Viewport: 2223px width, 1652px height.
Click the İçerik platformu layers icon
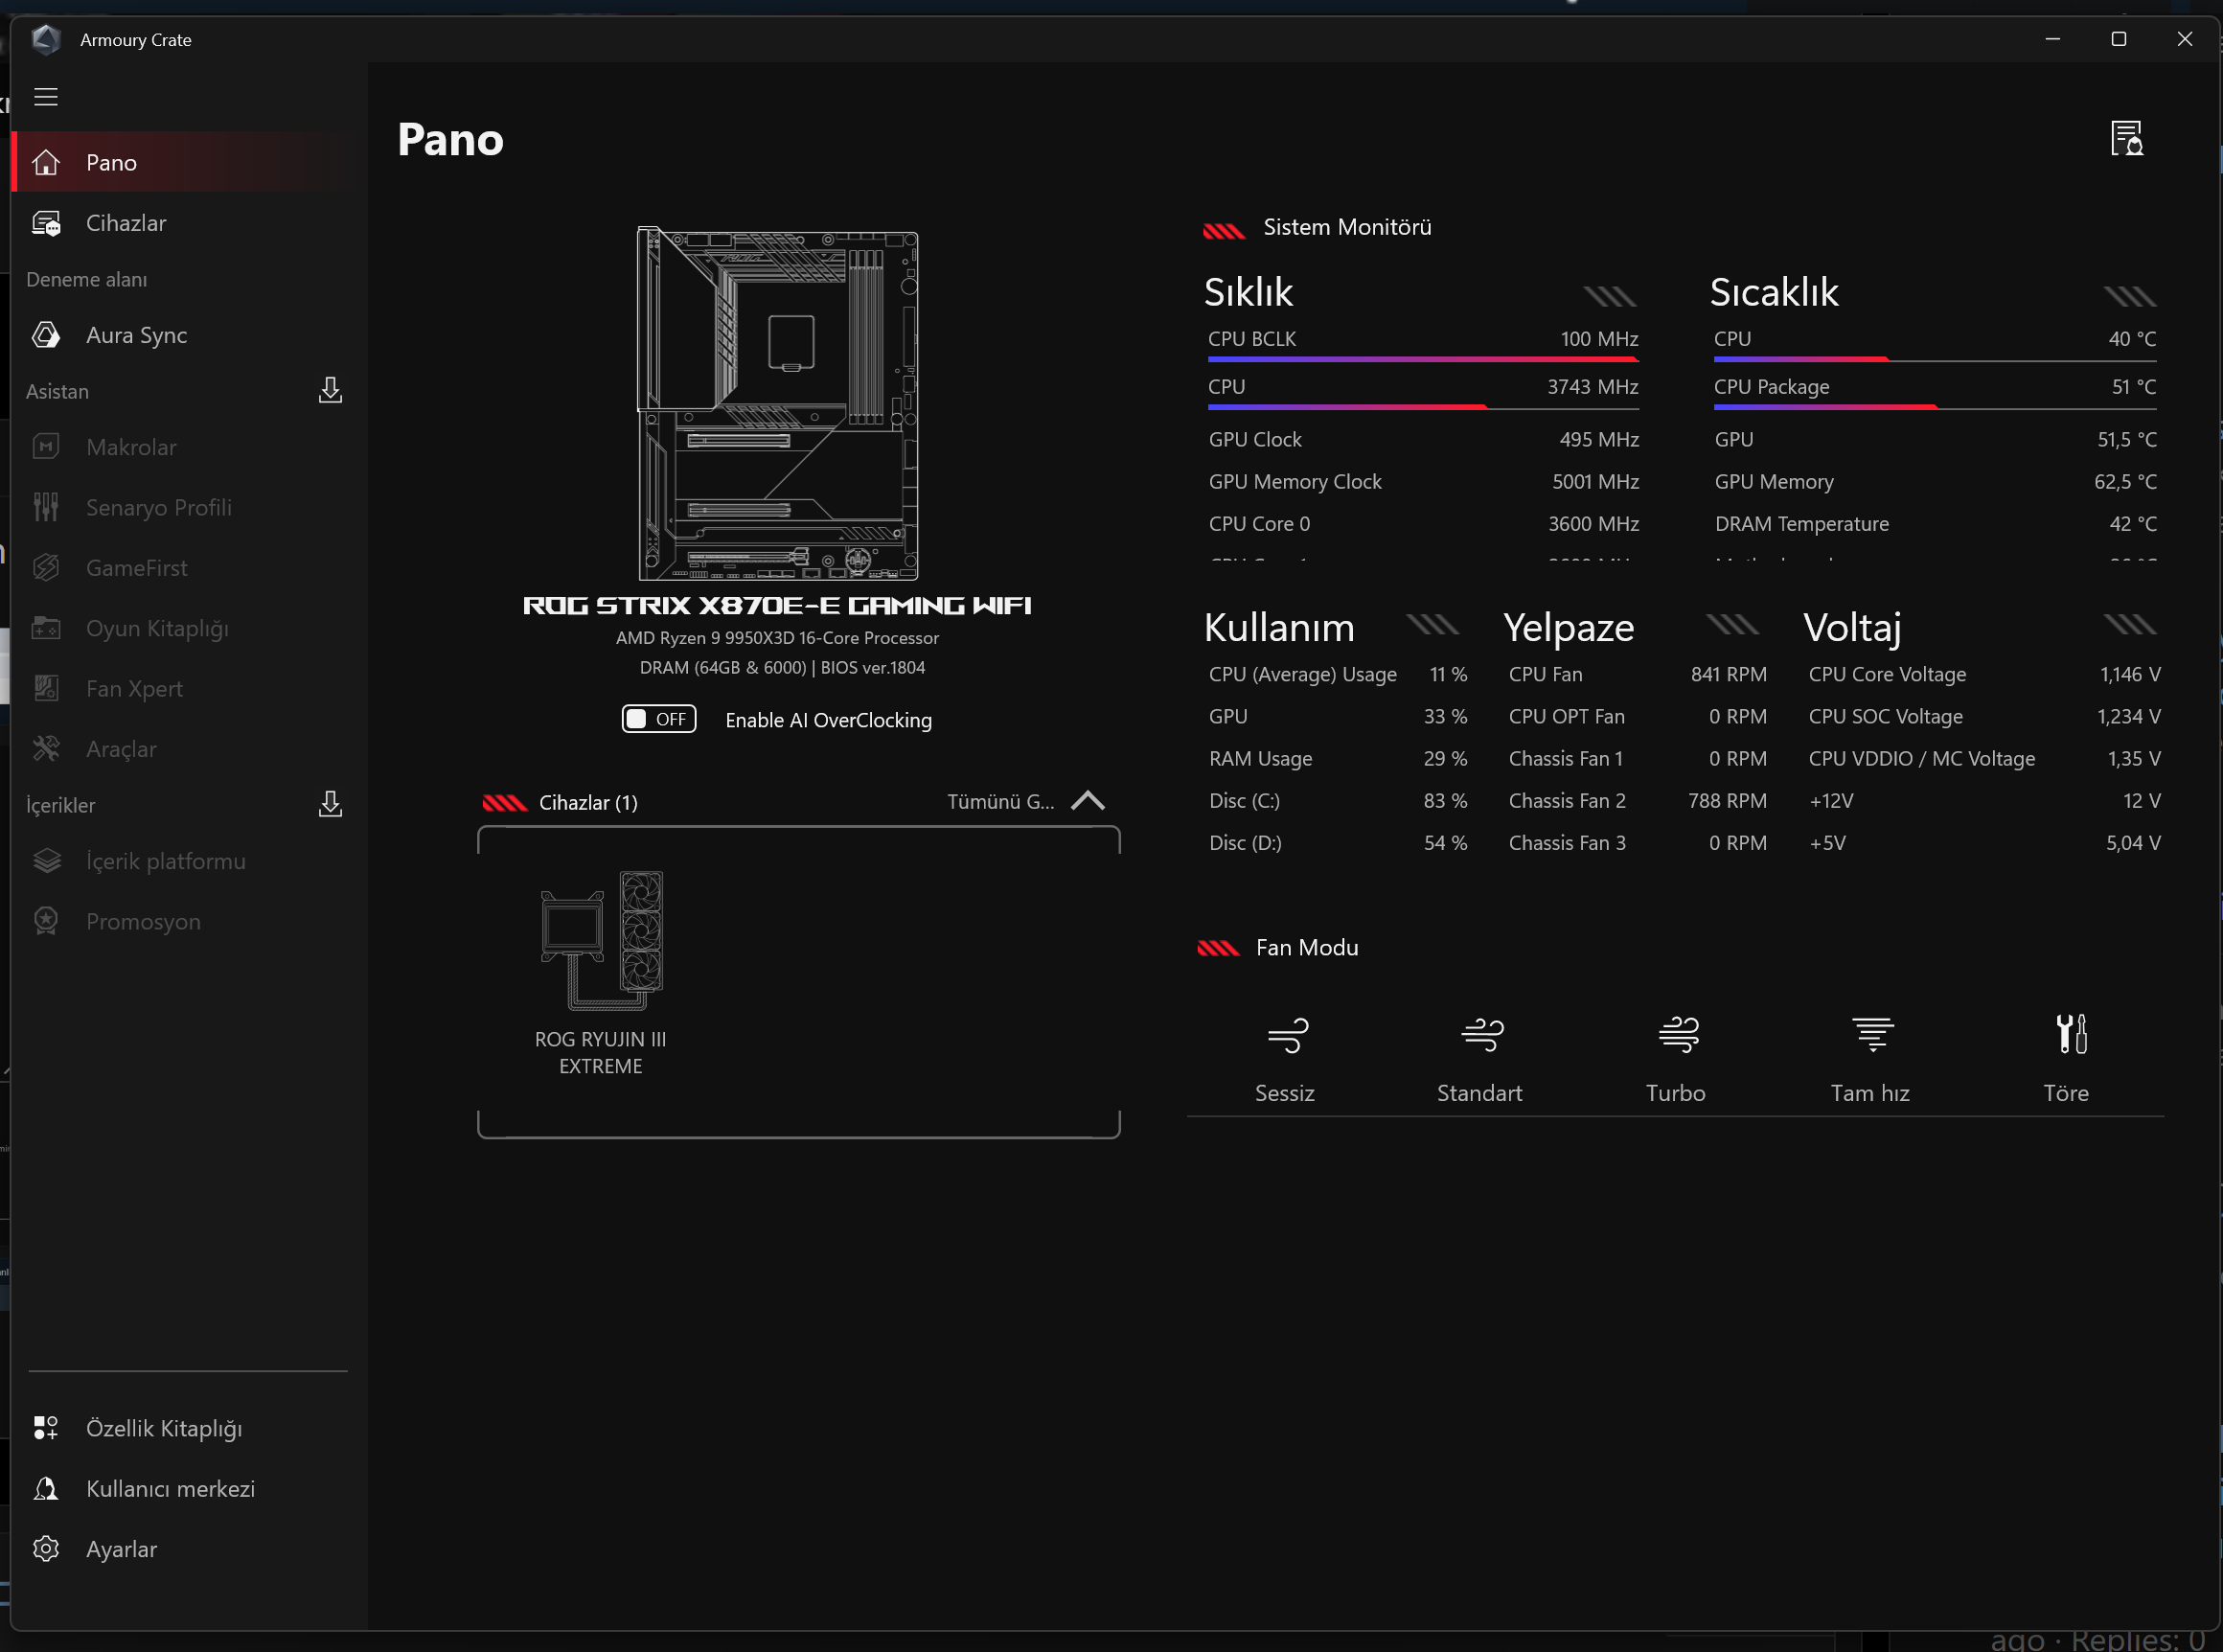46,861
